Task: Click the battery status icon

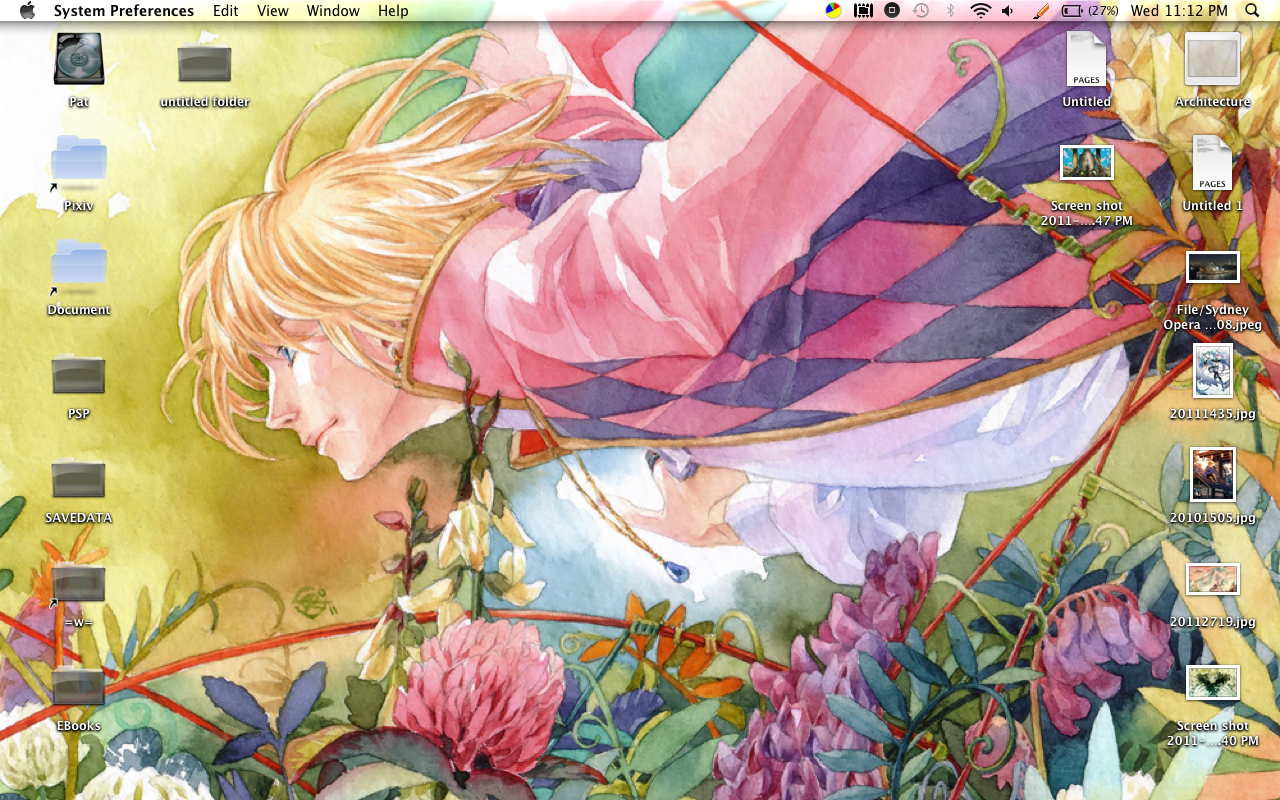Action: [1072, 11]
